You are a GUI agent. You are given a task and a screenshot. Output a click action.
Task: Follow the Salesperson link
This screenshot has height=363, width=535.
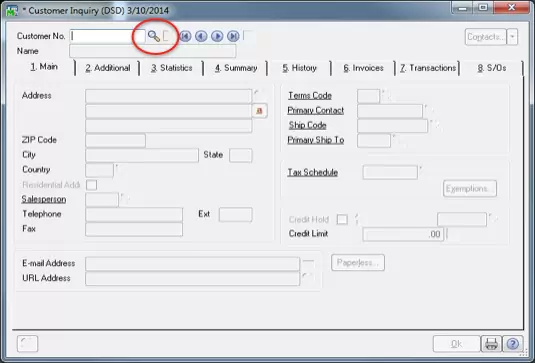click(44, 199)
